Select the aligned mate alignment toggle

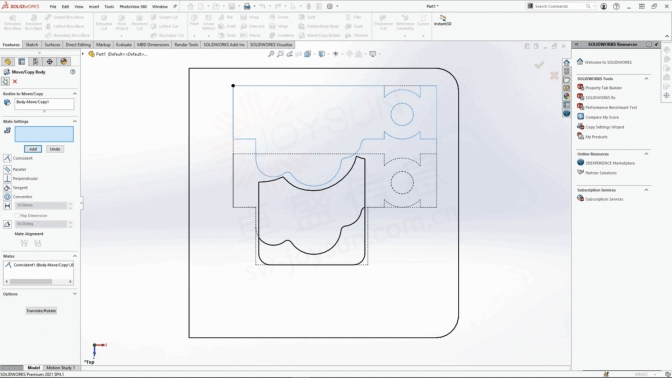pos(24,243)
